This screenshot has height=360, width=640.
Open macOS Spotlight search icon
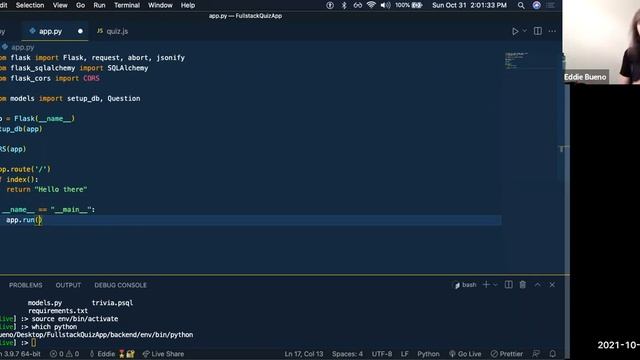click(x=521, y=5)
